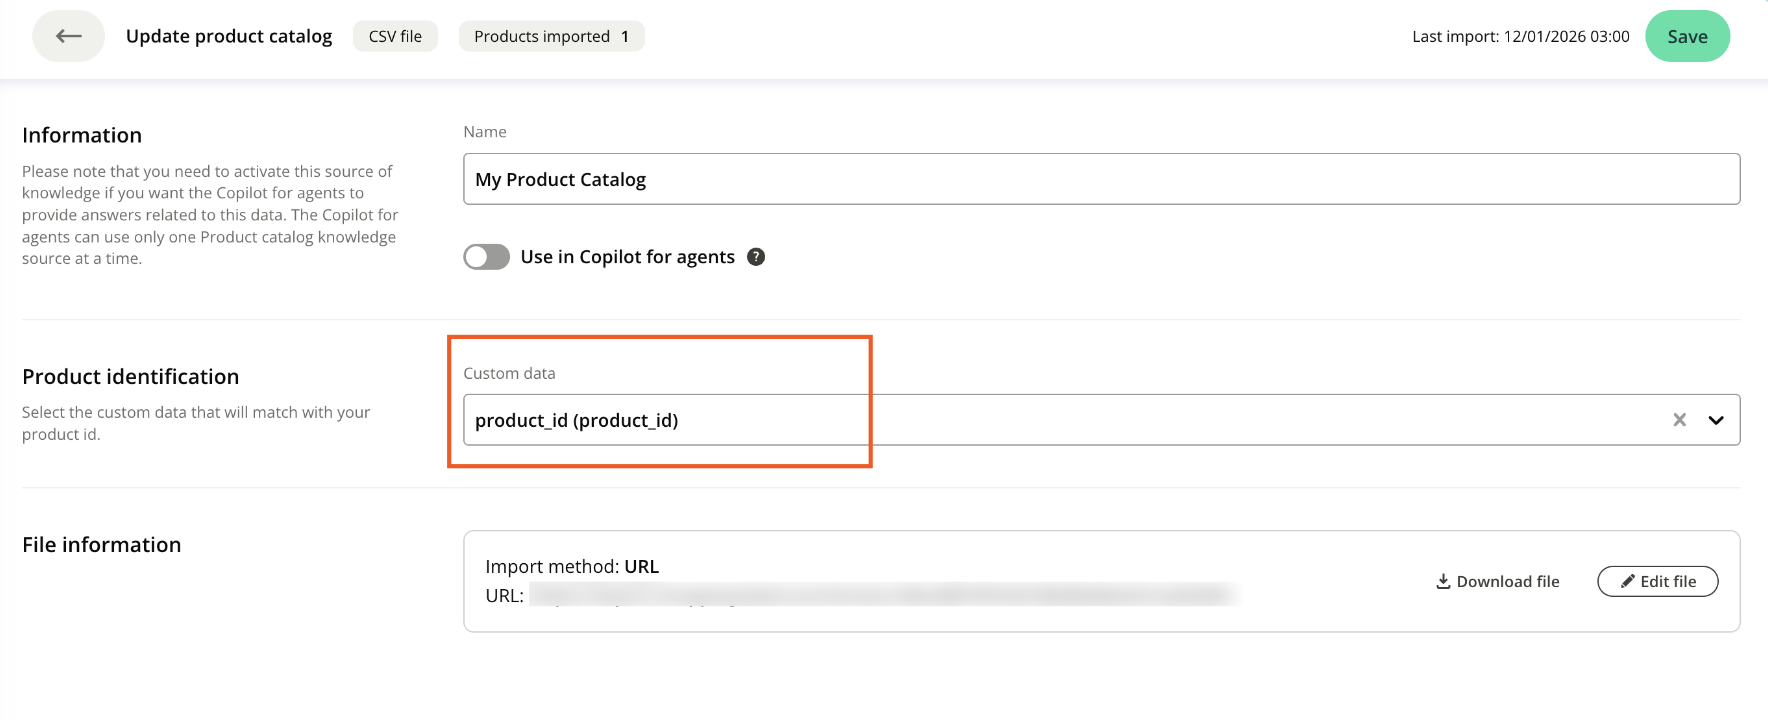
Task: Click the Update product catalog title
Action: coord(229,36)
